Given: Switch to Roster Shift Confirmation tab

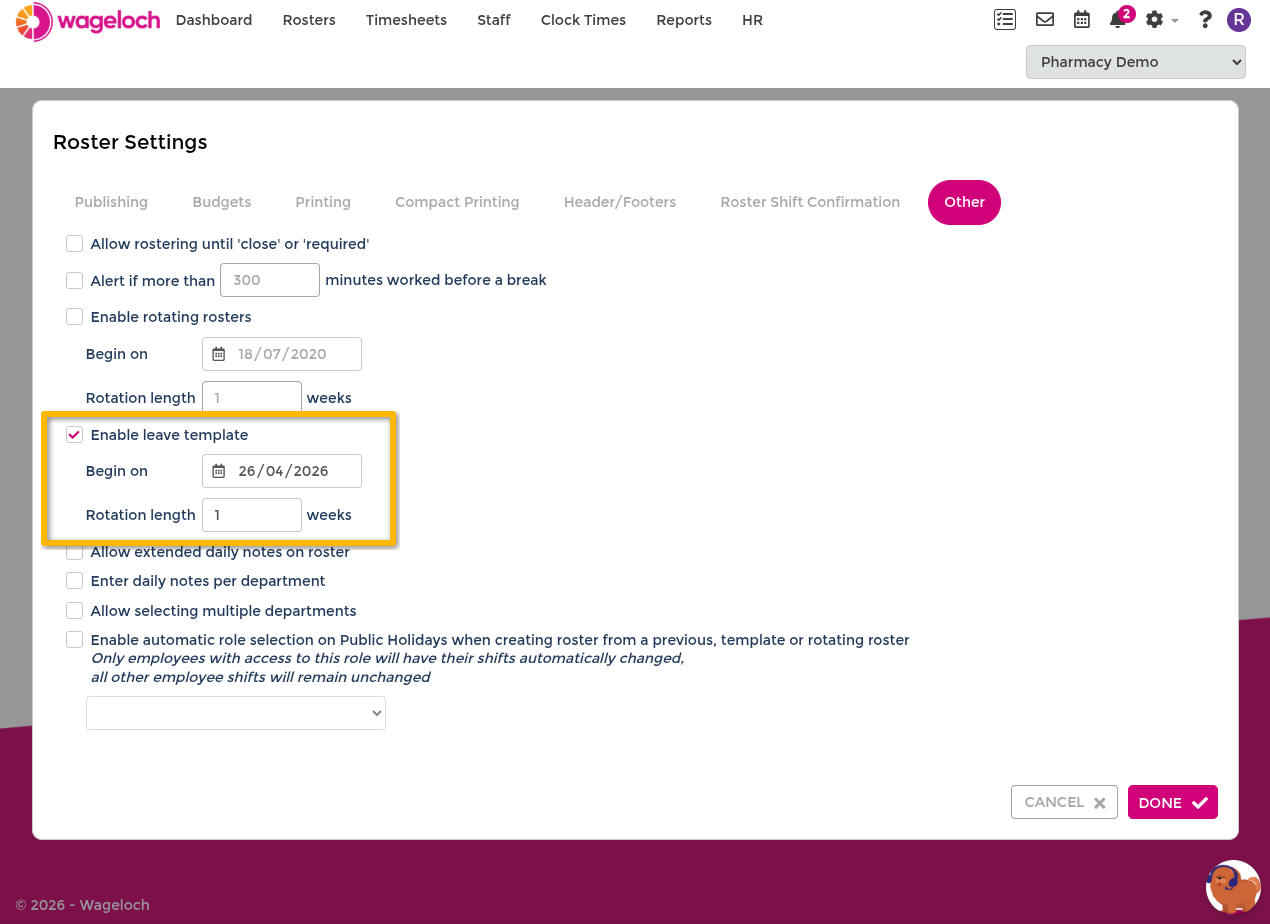Looking at the screenshot, I should click(x=810, y=202).
